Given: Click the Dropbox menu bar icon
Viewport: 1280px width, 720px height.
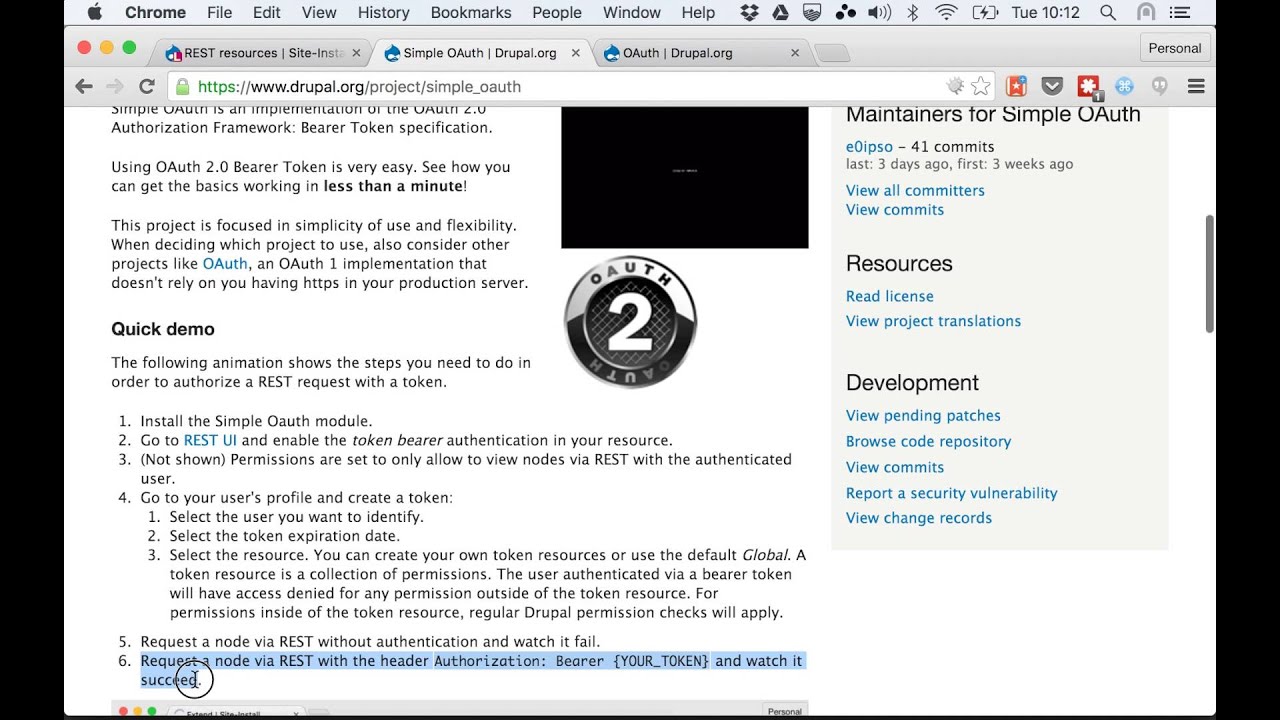Looking at the screenshot, I should pos(750,12).
